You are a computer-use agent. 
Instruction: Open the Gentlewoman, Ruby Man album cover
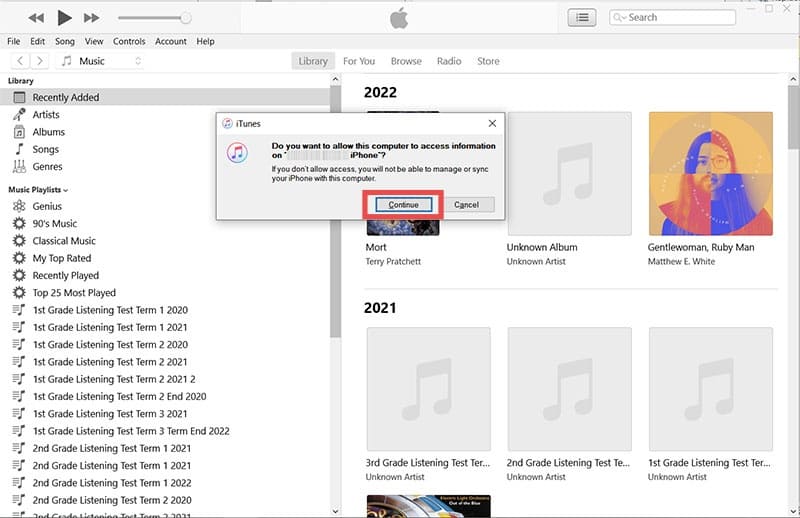point(710,173)
